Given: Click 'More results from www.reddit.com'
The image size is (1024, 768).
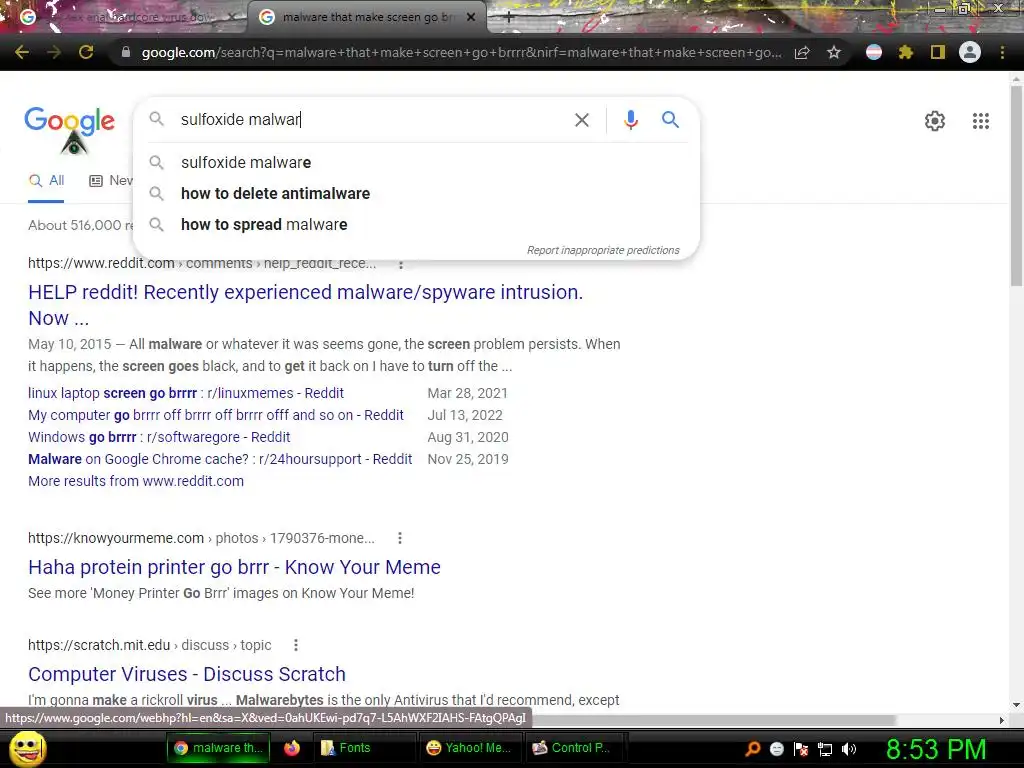Looking at the screenshot, I should tap(136, 481).
